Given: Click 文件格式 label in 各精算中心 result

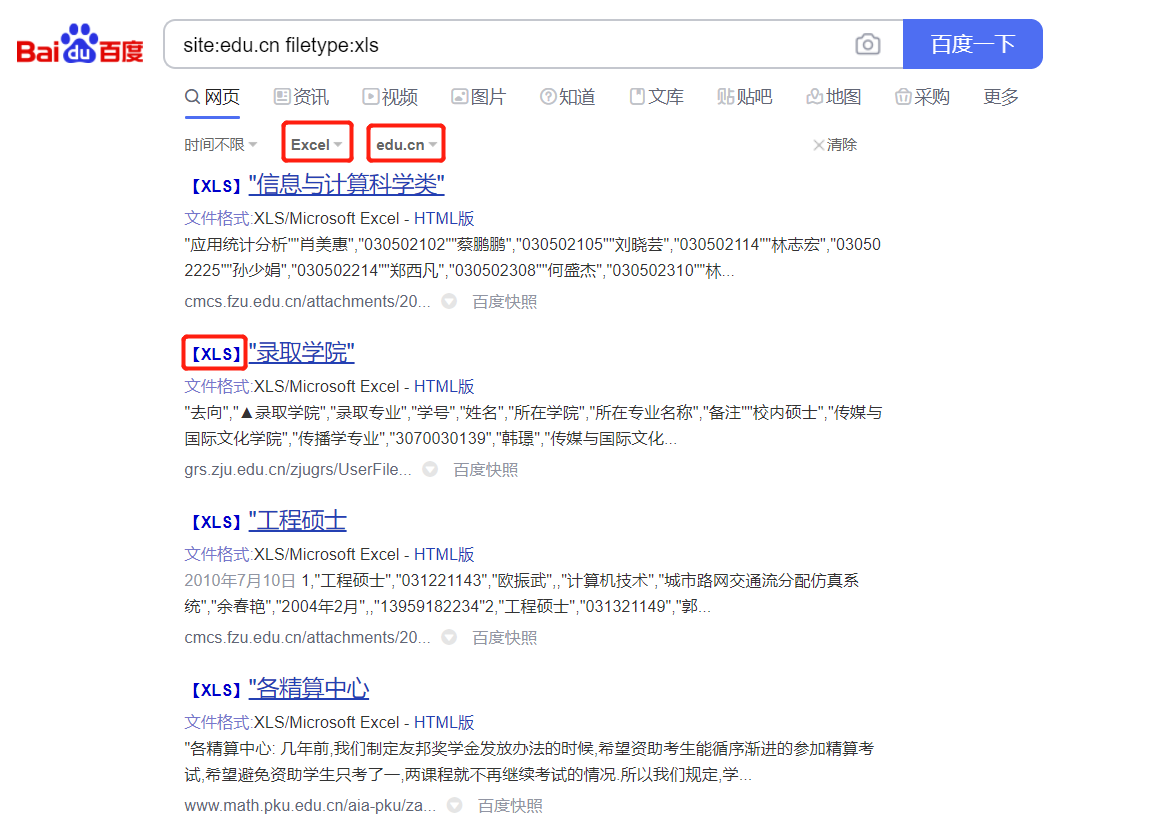Looking at the screenshot, I should [218, 722].
